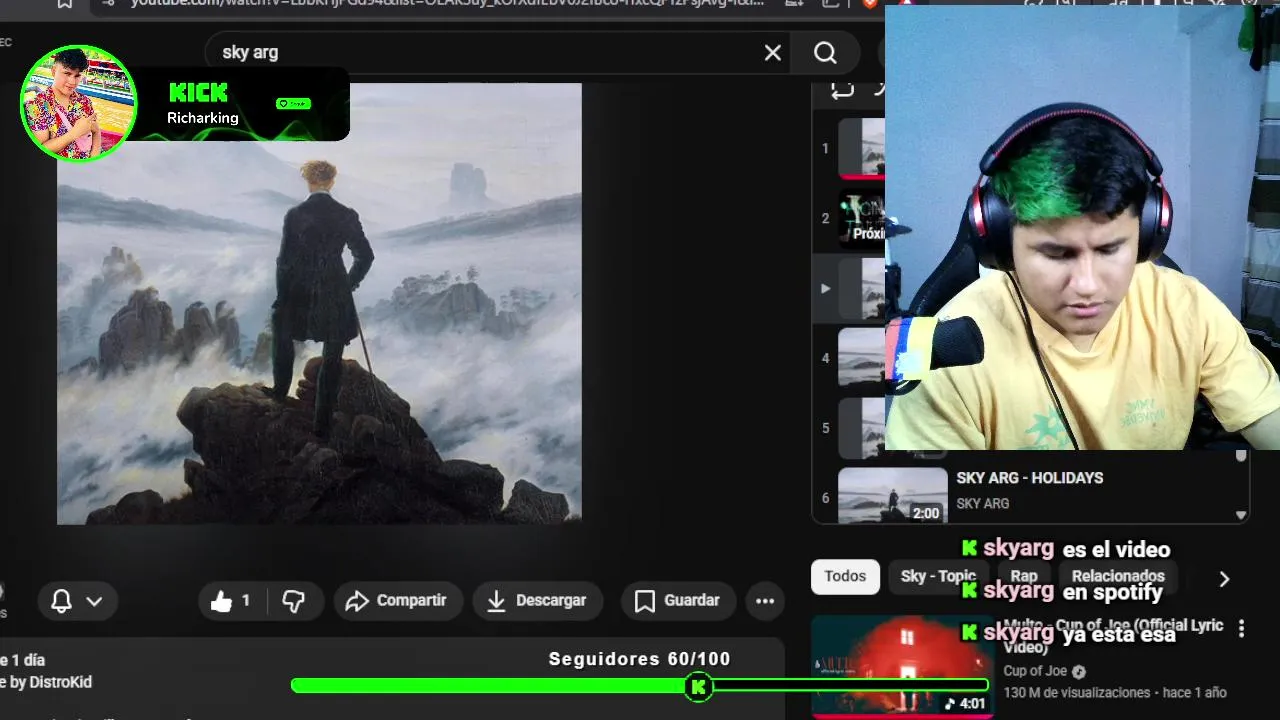Image resolution: width=1280 pixels, height=720 pixels.
Task: Dislike the video with thumbs down
Action: 293,601
